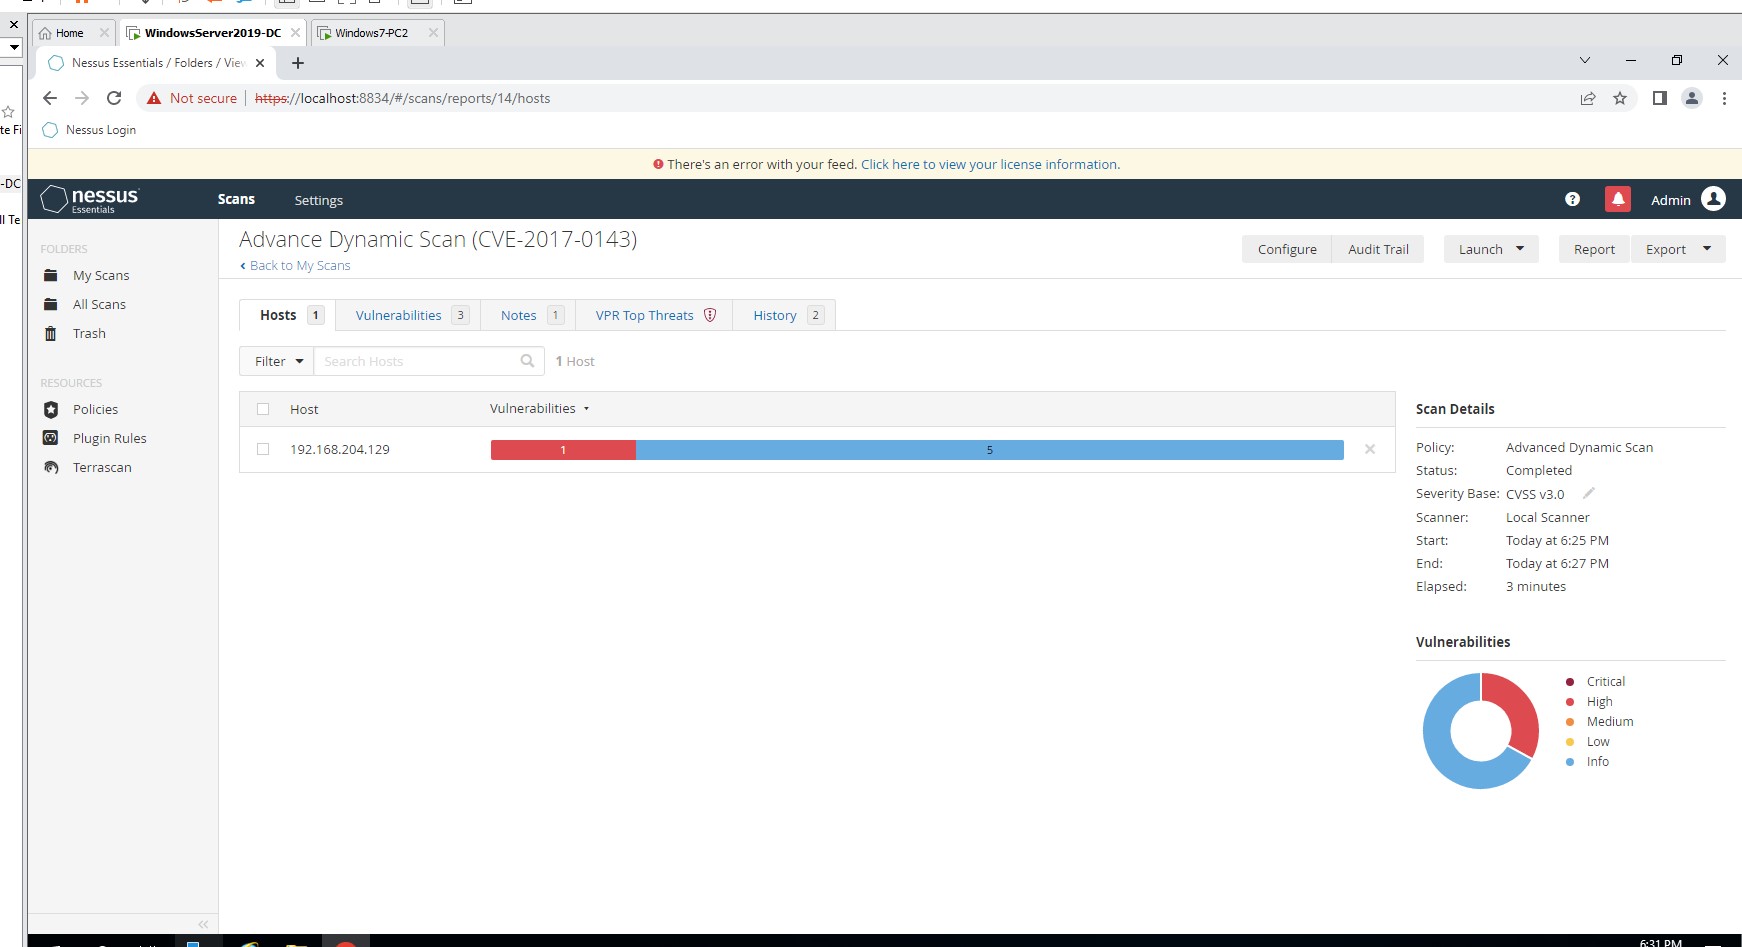The height and width of the screenshot is (947, 1742).
Task: Click the vulnerabilities donut chart
Action: tap(1481, 730)
